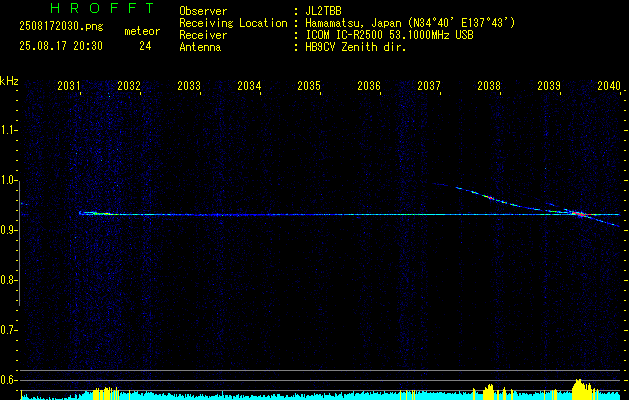Viewport: 629px width, 400px height.
Task: Click the 2037 time marker
Action: (429, 85)
